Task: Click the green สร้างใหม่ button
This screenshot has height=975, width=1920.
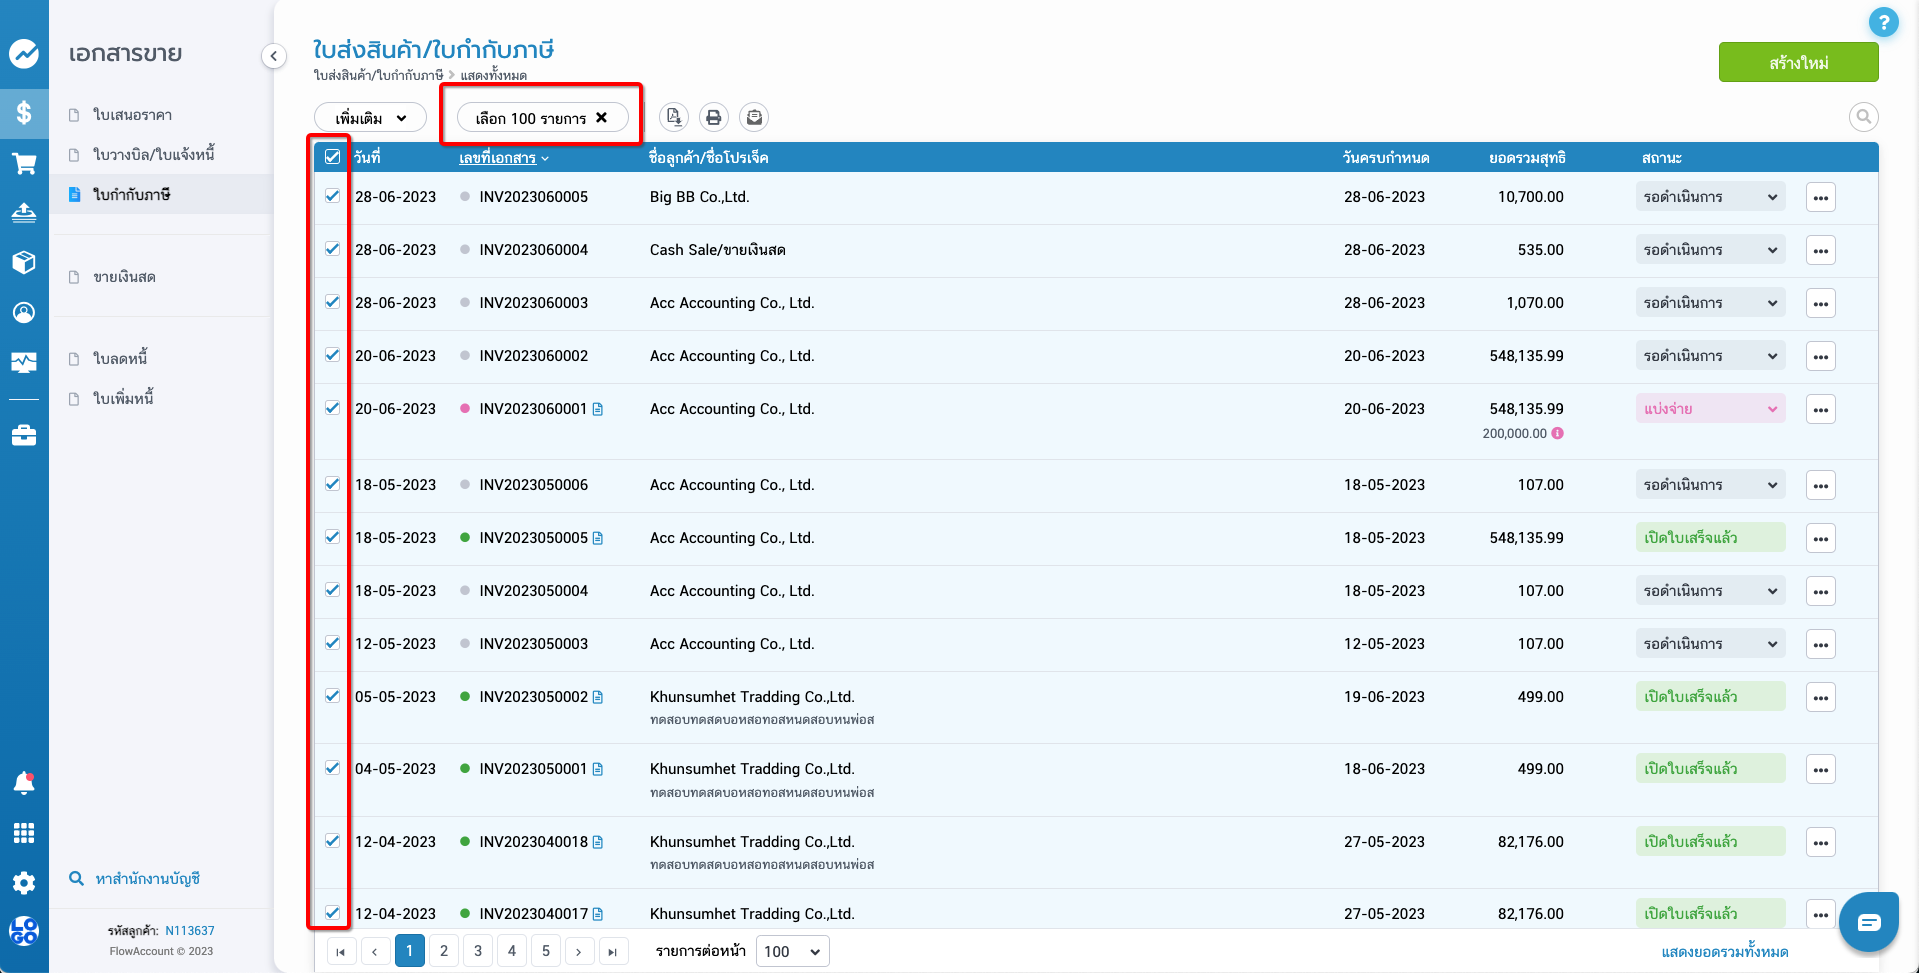Action: point(1798,61)
